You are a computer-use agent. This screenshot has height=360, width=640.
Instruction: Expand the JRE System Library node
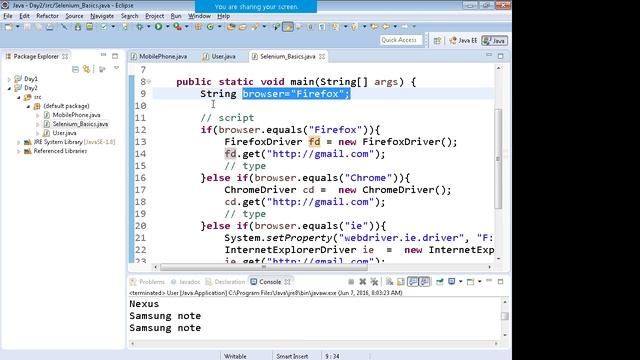click(18, 142)
